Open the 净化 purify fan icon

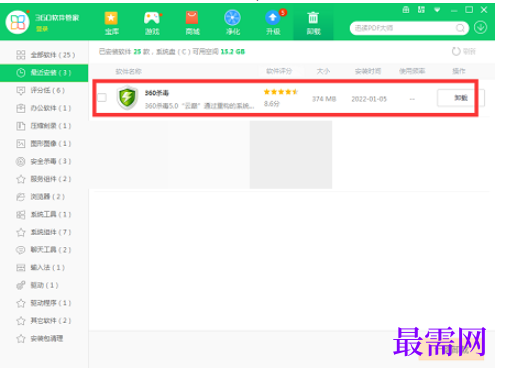tap(232, 18)
